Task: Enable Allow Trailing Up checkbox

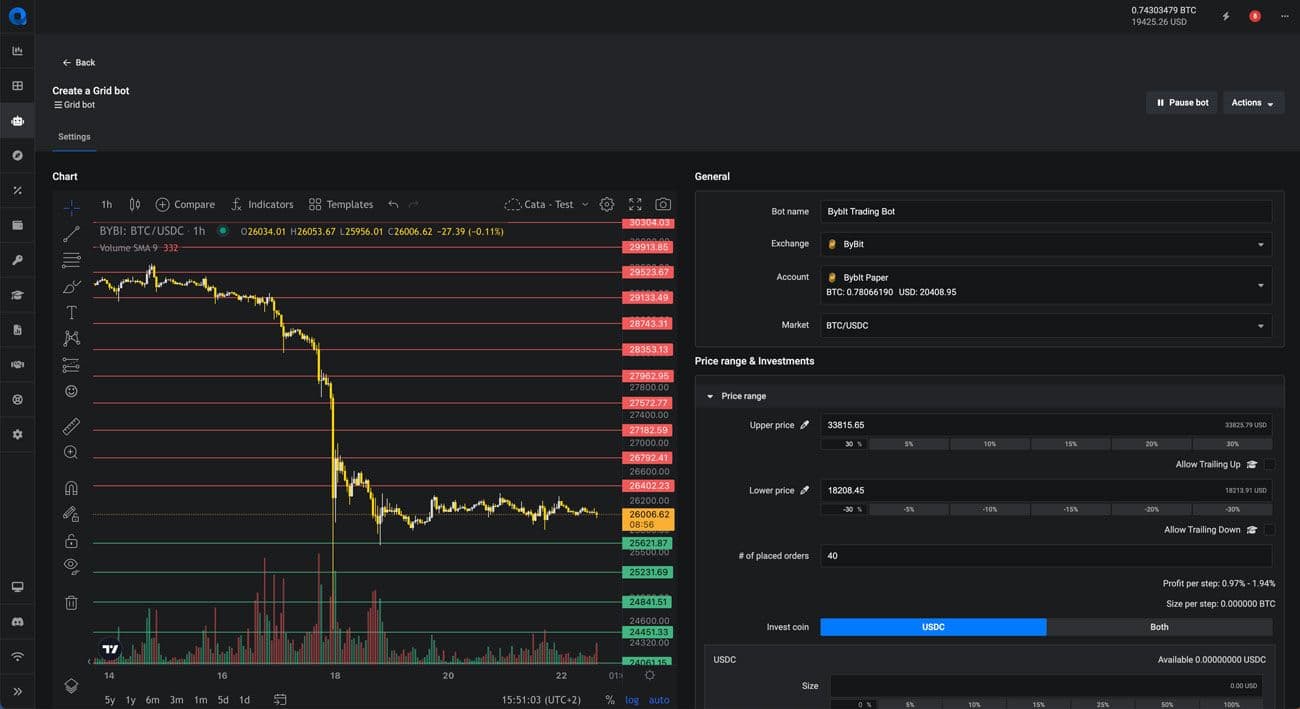Action: click(x=1269, y=464)
